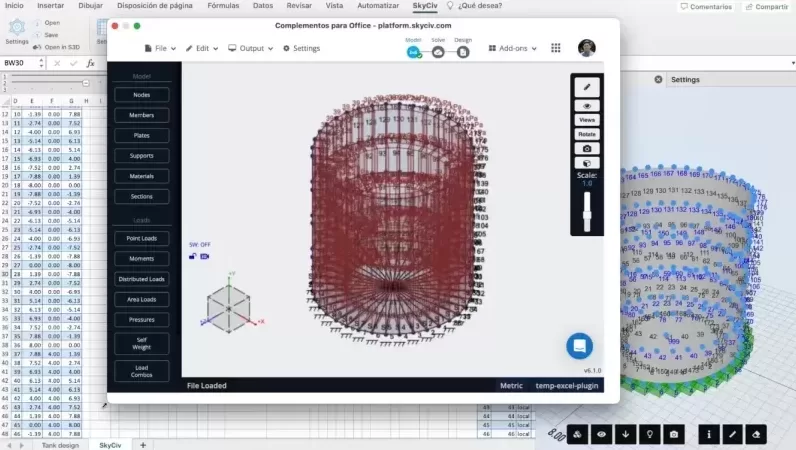
Task: Open the Automatizar ribbon tab in Excel
Action: click(x=378, y=6)
